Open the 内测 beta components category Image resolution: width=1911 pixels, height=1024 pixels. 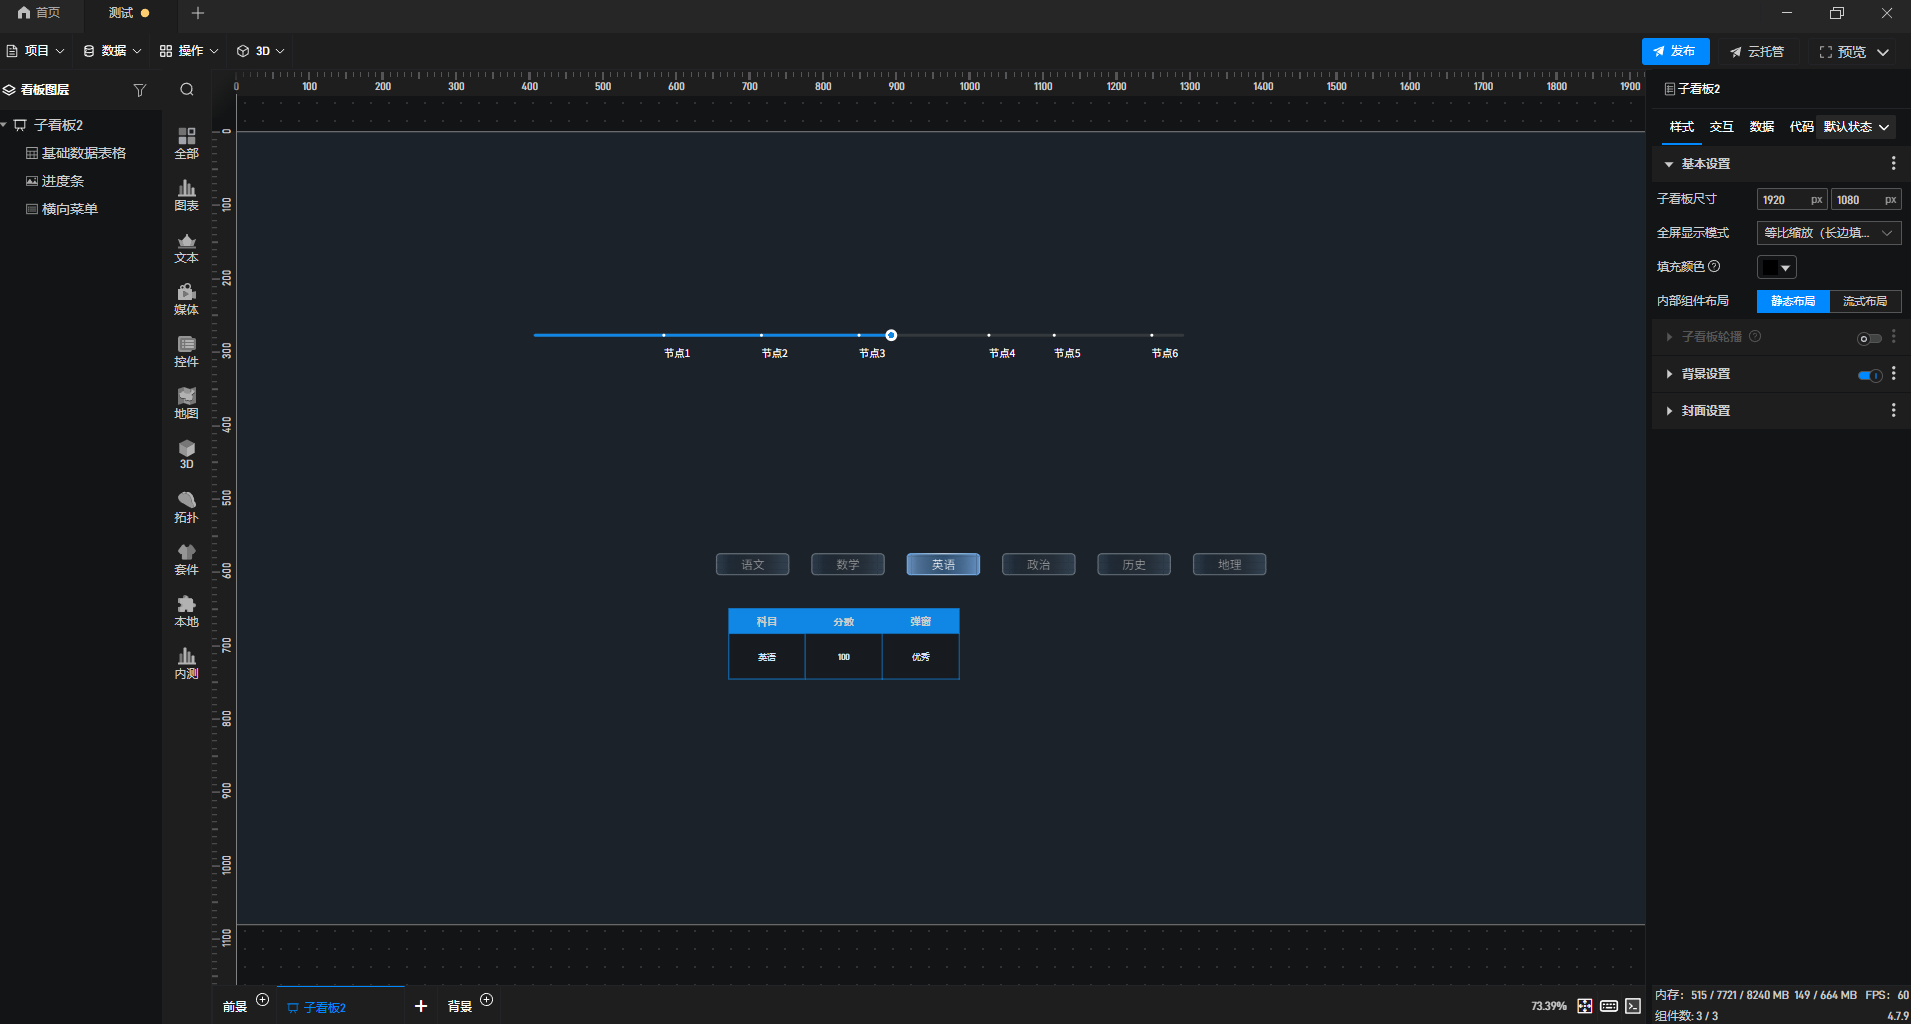[186, 663]
